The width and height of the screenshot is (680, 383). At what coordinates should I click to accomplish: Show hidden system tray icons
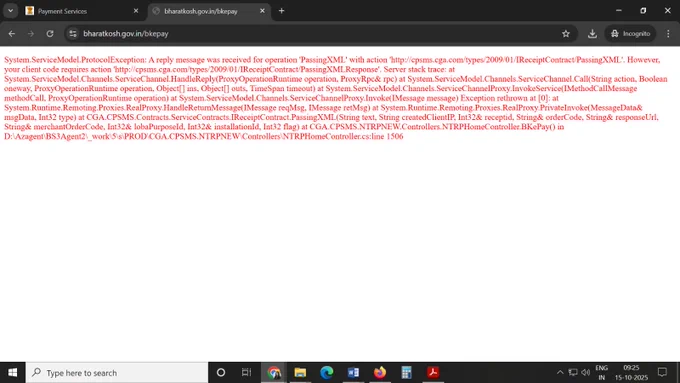560,373
